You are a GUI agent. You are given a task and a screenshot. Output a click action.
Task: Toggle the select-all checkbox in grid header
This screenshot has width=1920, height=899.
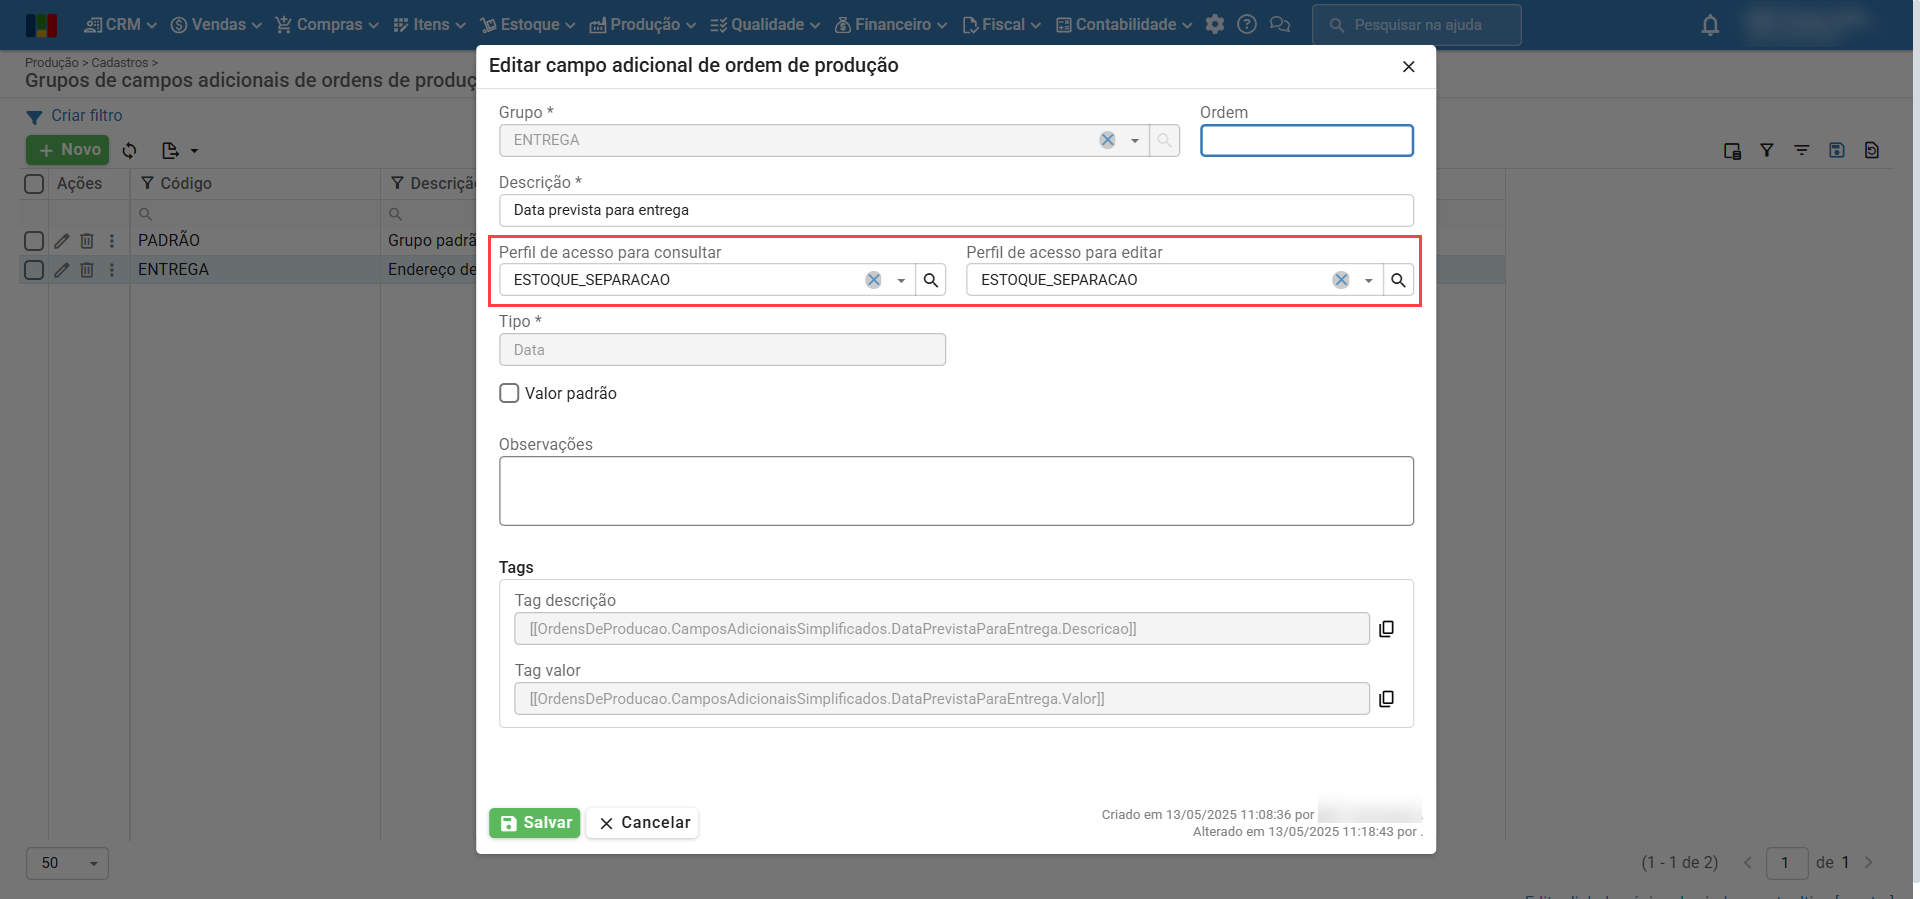click(x=34, y=184)
